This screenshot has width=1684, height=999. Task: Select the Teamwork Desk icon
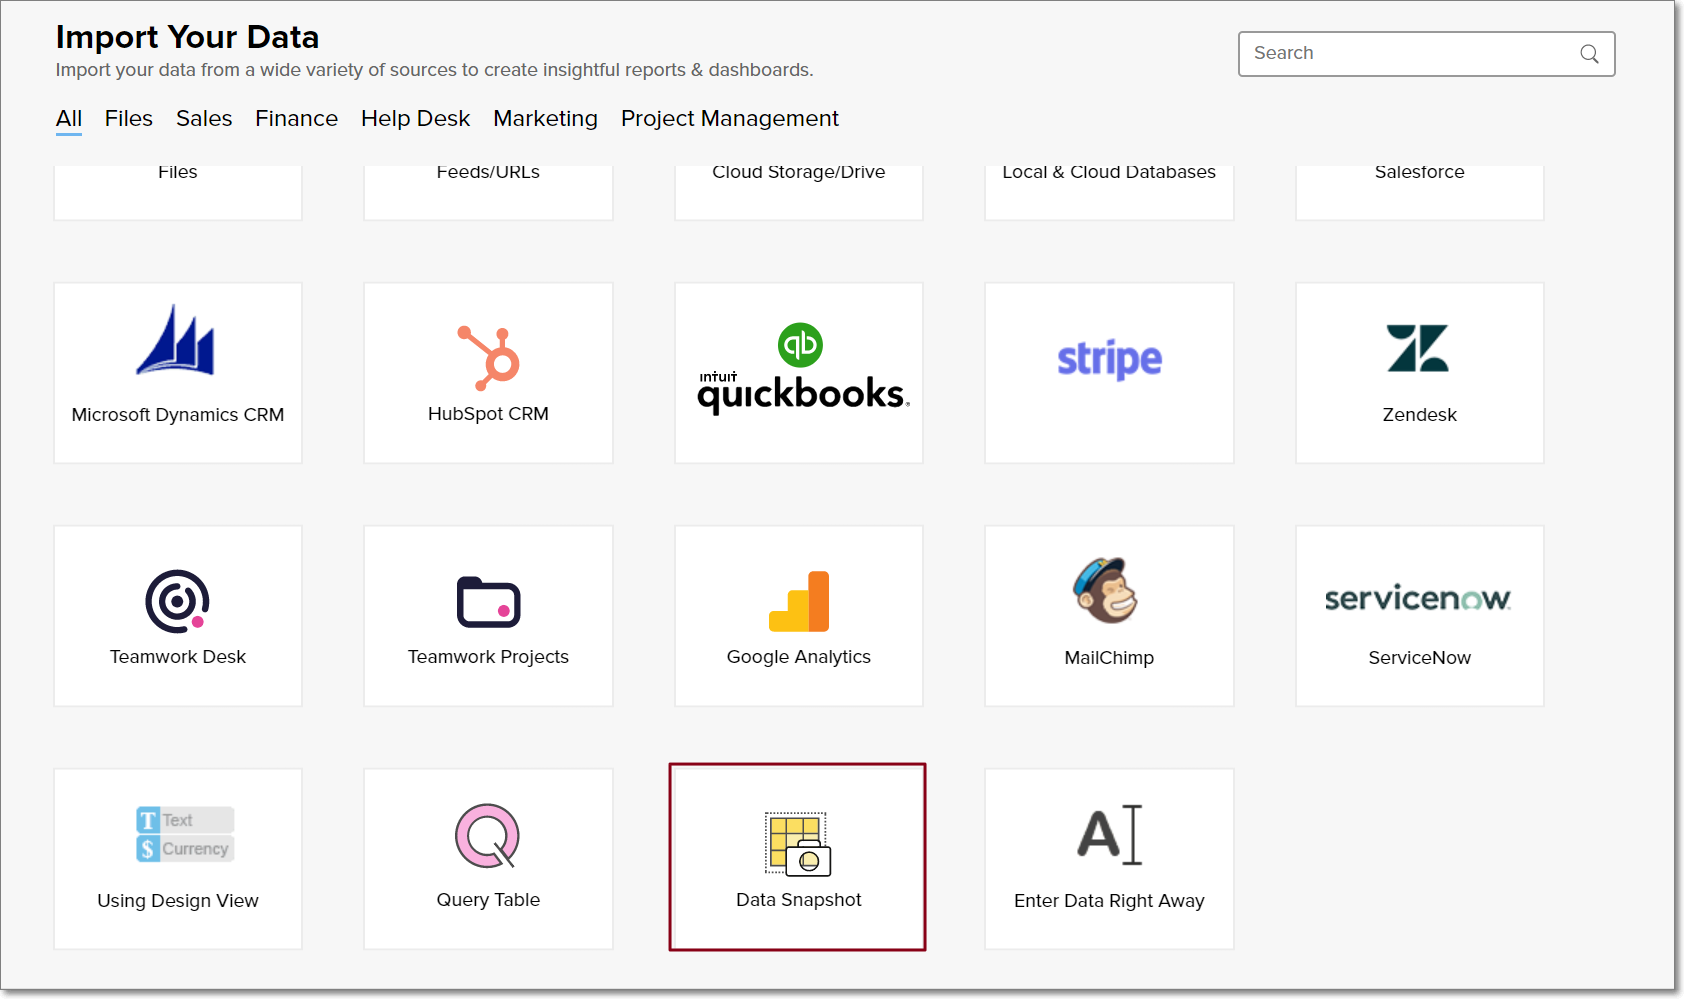tap(177, 601)
